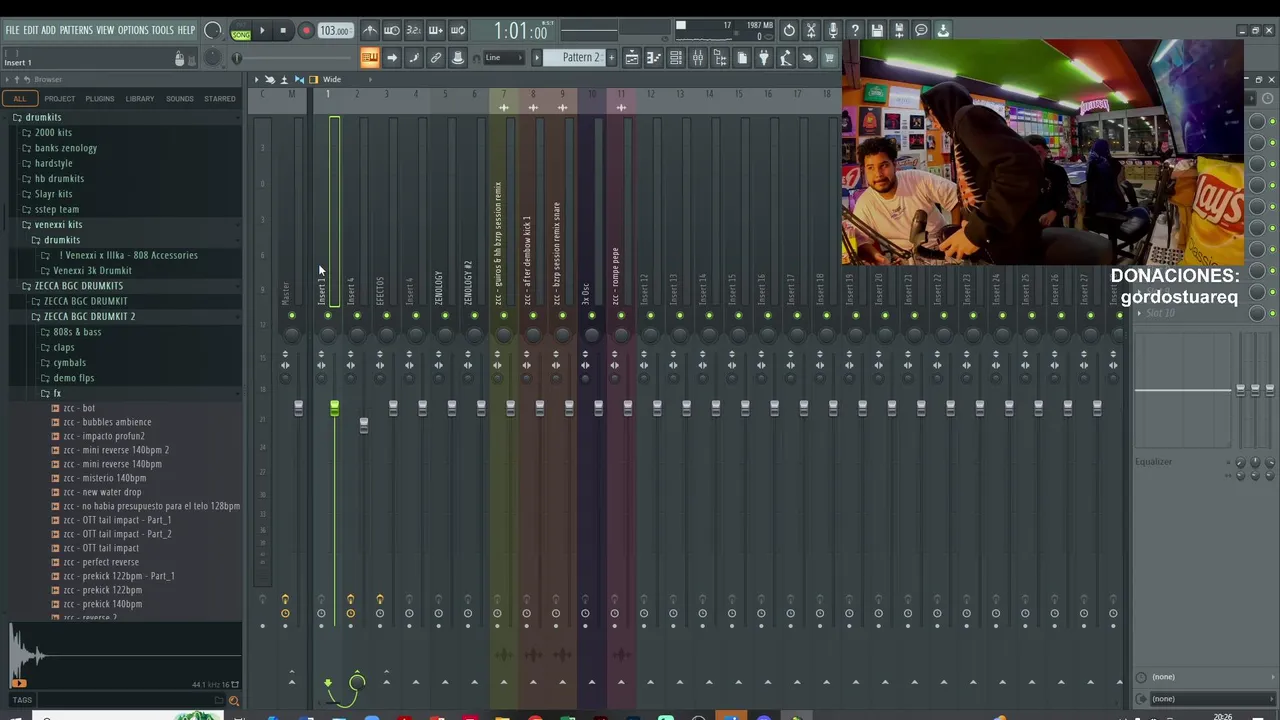
Task: Mute the ZENOLOGY mixer track
Action: (445, 316)
